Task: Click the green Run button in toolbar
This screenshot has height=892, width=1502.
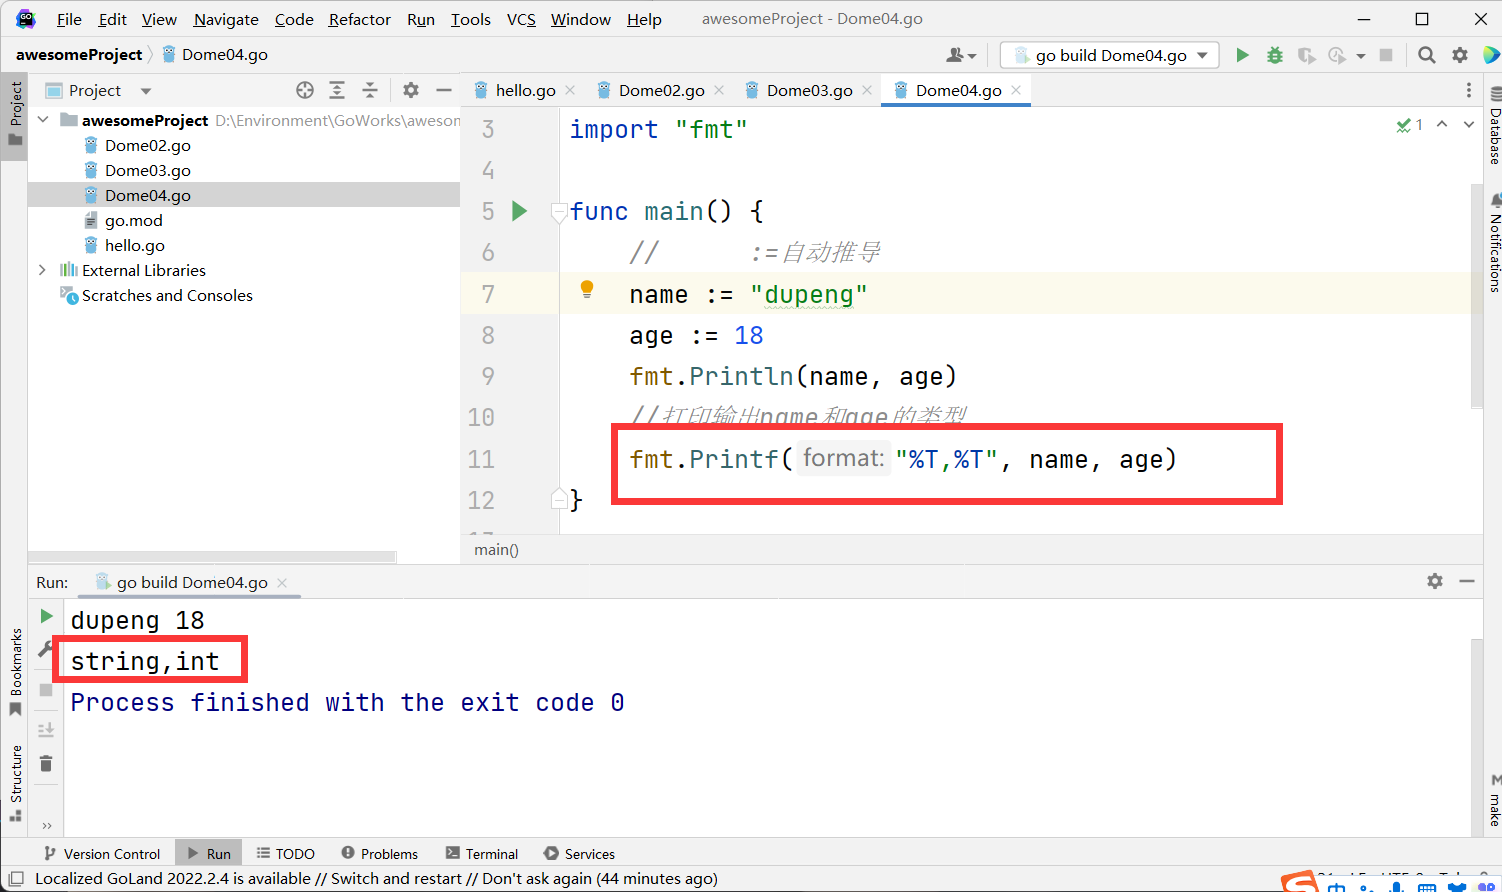Action: point(1242,55)
